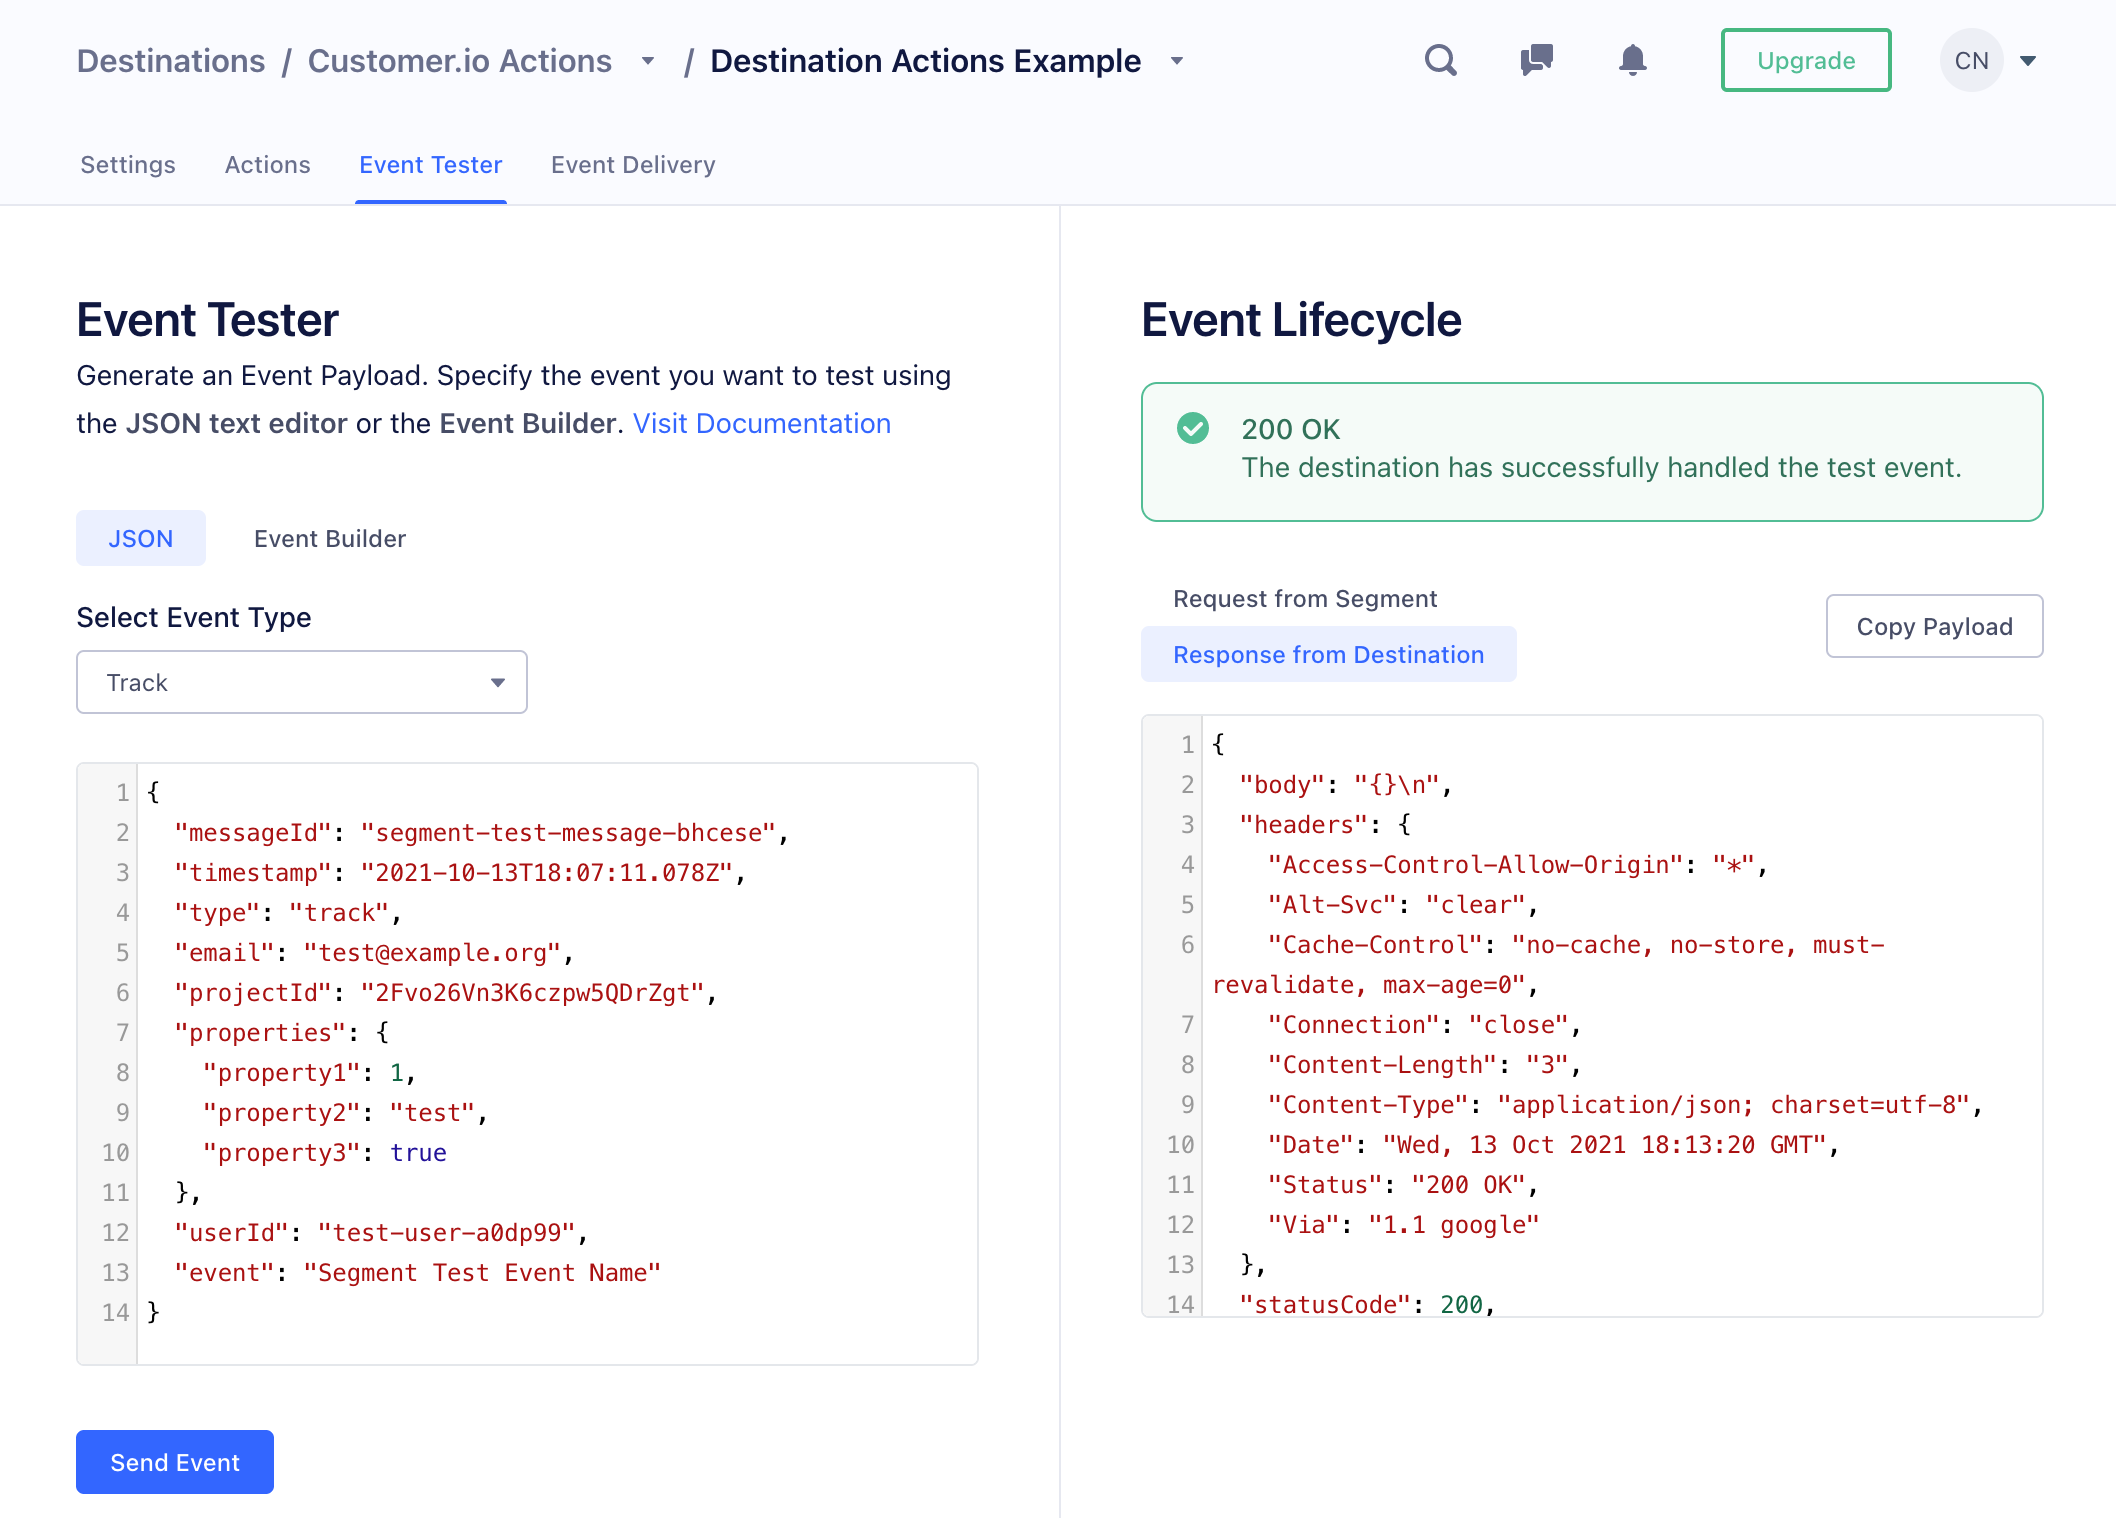Open the Track event type dropdown
This screenshot has height=1518, width=2116.
pos(302,682)
